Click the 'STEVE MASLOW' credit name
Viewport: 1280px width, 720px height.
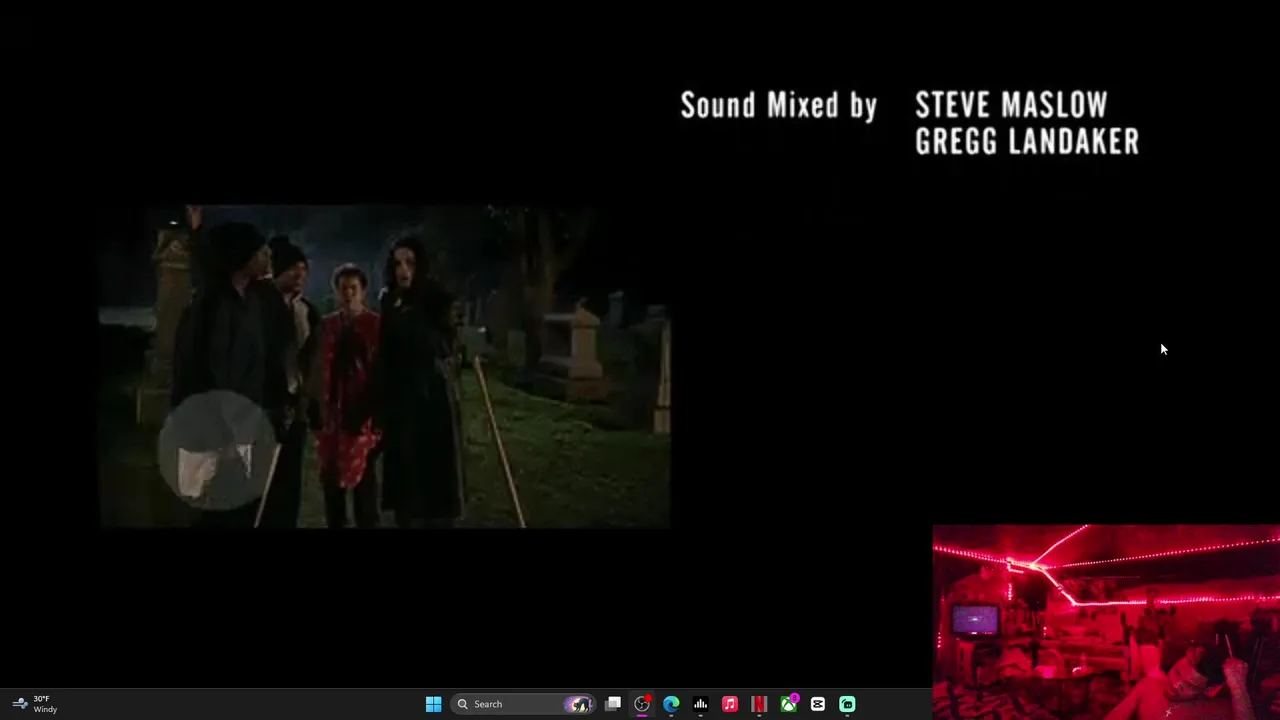1011,105
